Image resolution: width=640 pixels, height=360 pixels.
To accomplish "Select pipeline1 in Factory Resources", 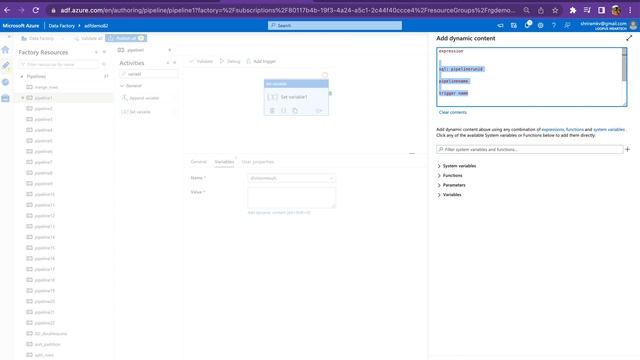I will 43,98.
